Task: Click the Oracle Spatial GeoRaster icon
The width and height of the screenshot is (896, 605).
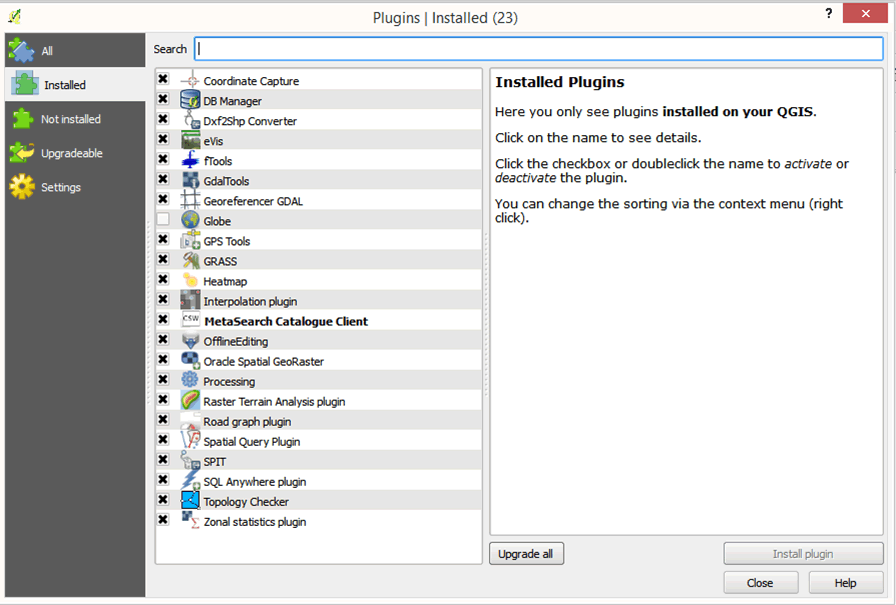Action: point(190,360)
